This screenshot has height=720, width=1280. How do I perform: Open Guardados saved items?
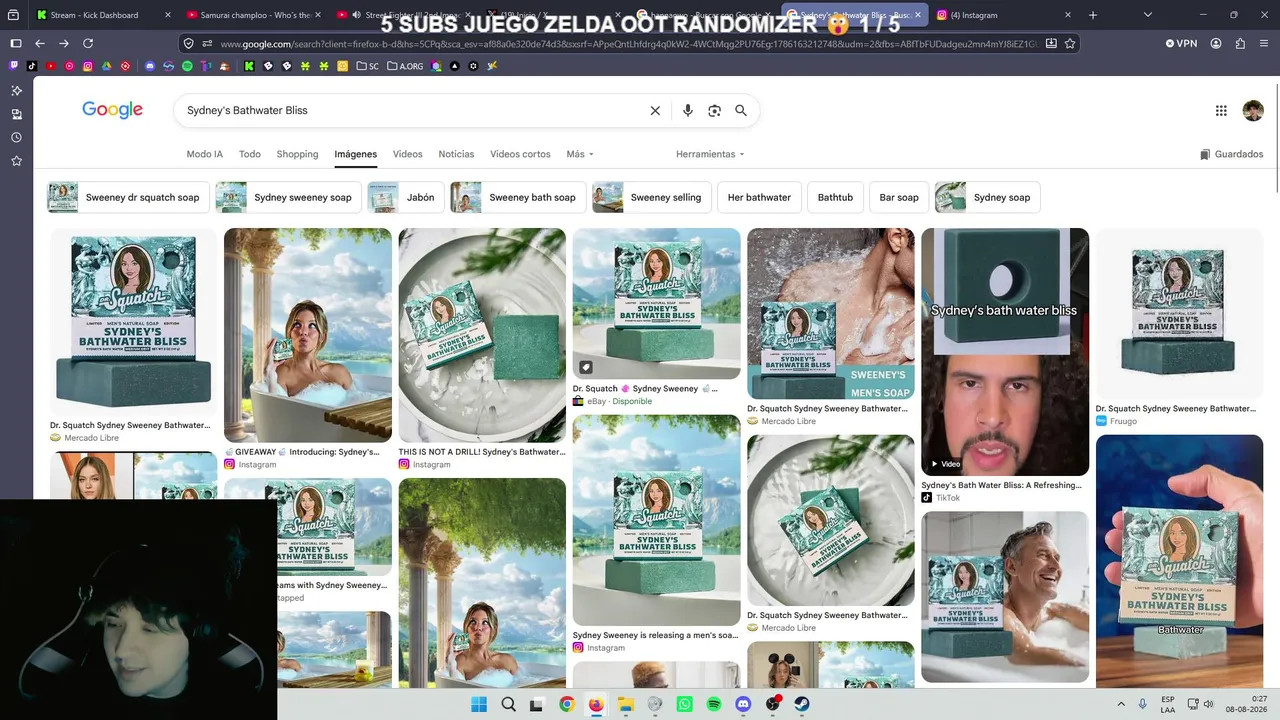pyautogui.click(x=1232, y=154)
